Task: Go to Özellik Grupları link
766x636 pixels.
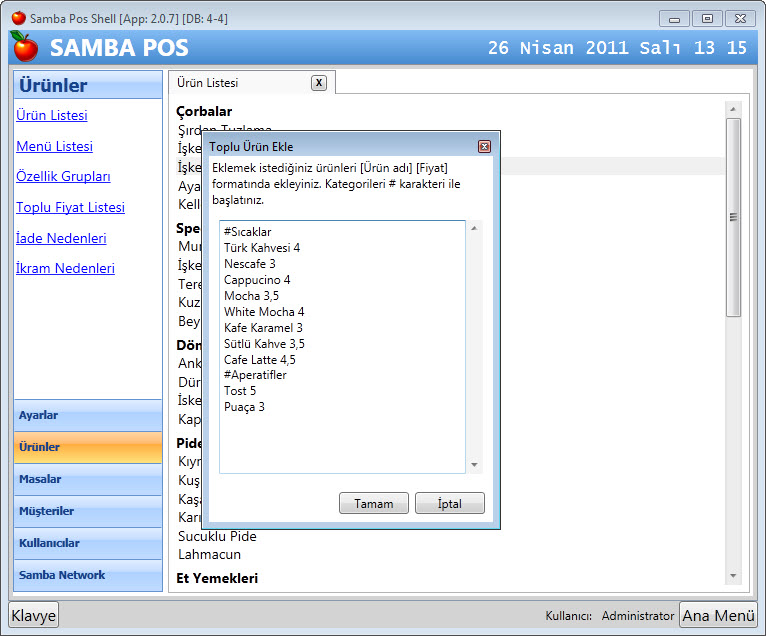Action: [63, 176]
